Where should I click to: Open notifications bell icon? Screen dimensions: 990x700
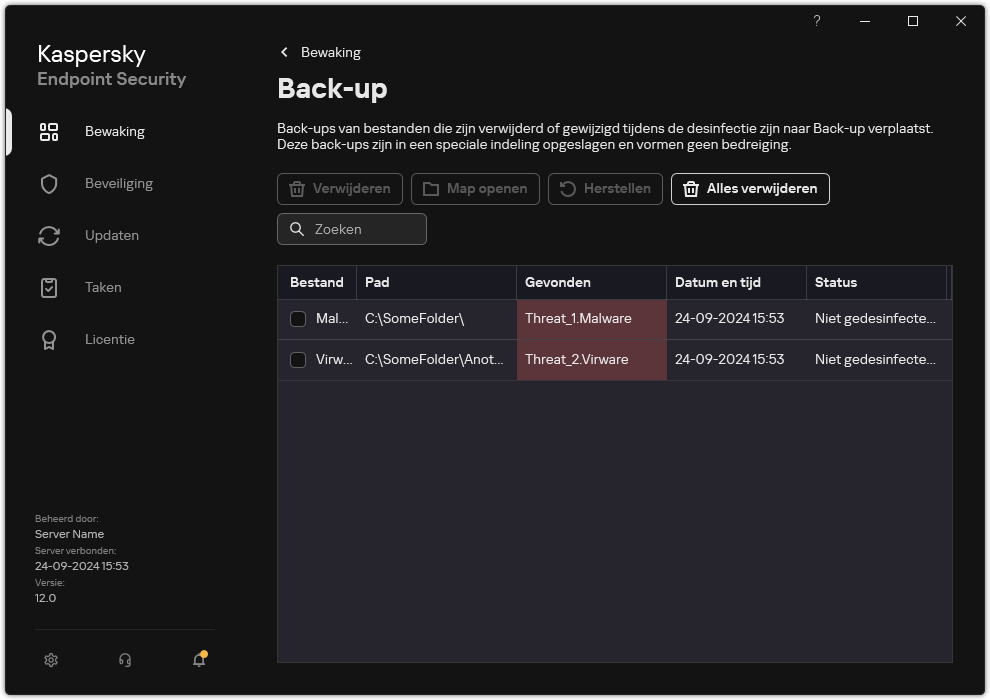click(x=199, y=660)
